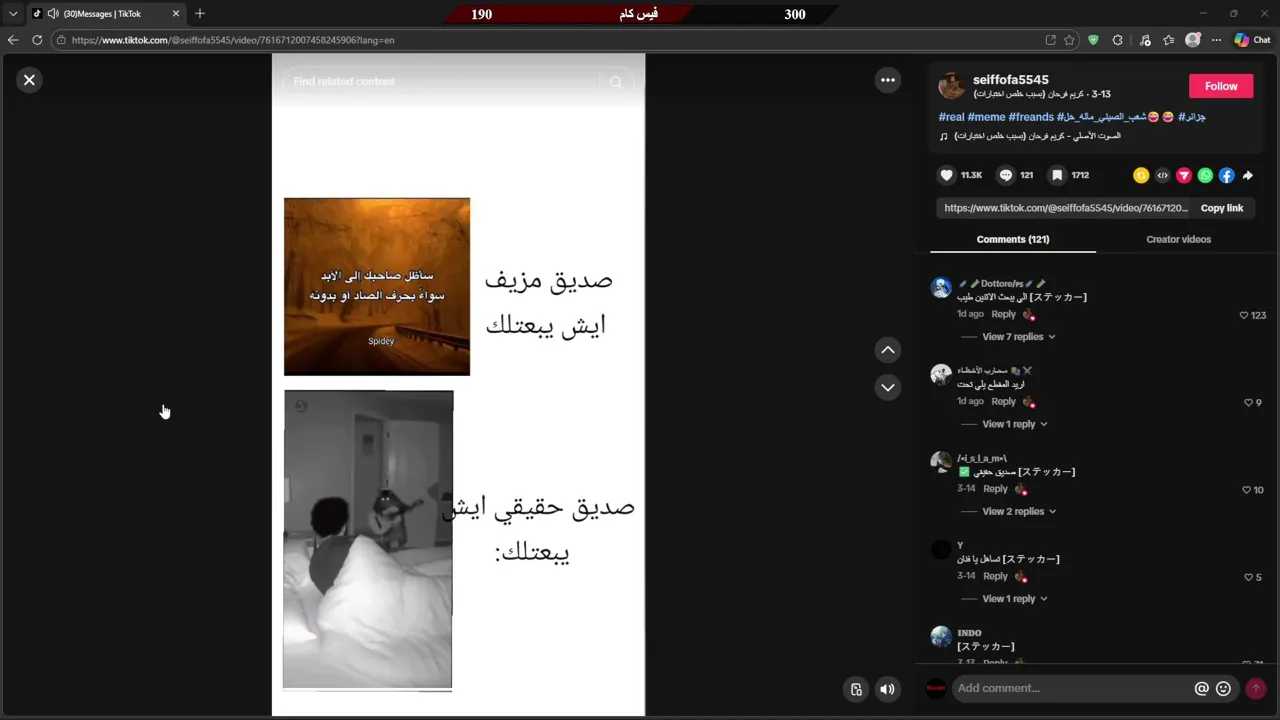Screen dimensions: 1280x720
Task: Like the comment showing 10 likes
Action: tap(1246, 490)
